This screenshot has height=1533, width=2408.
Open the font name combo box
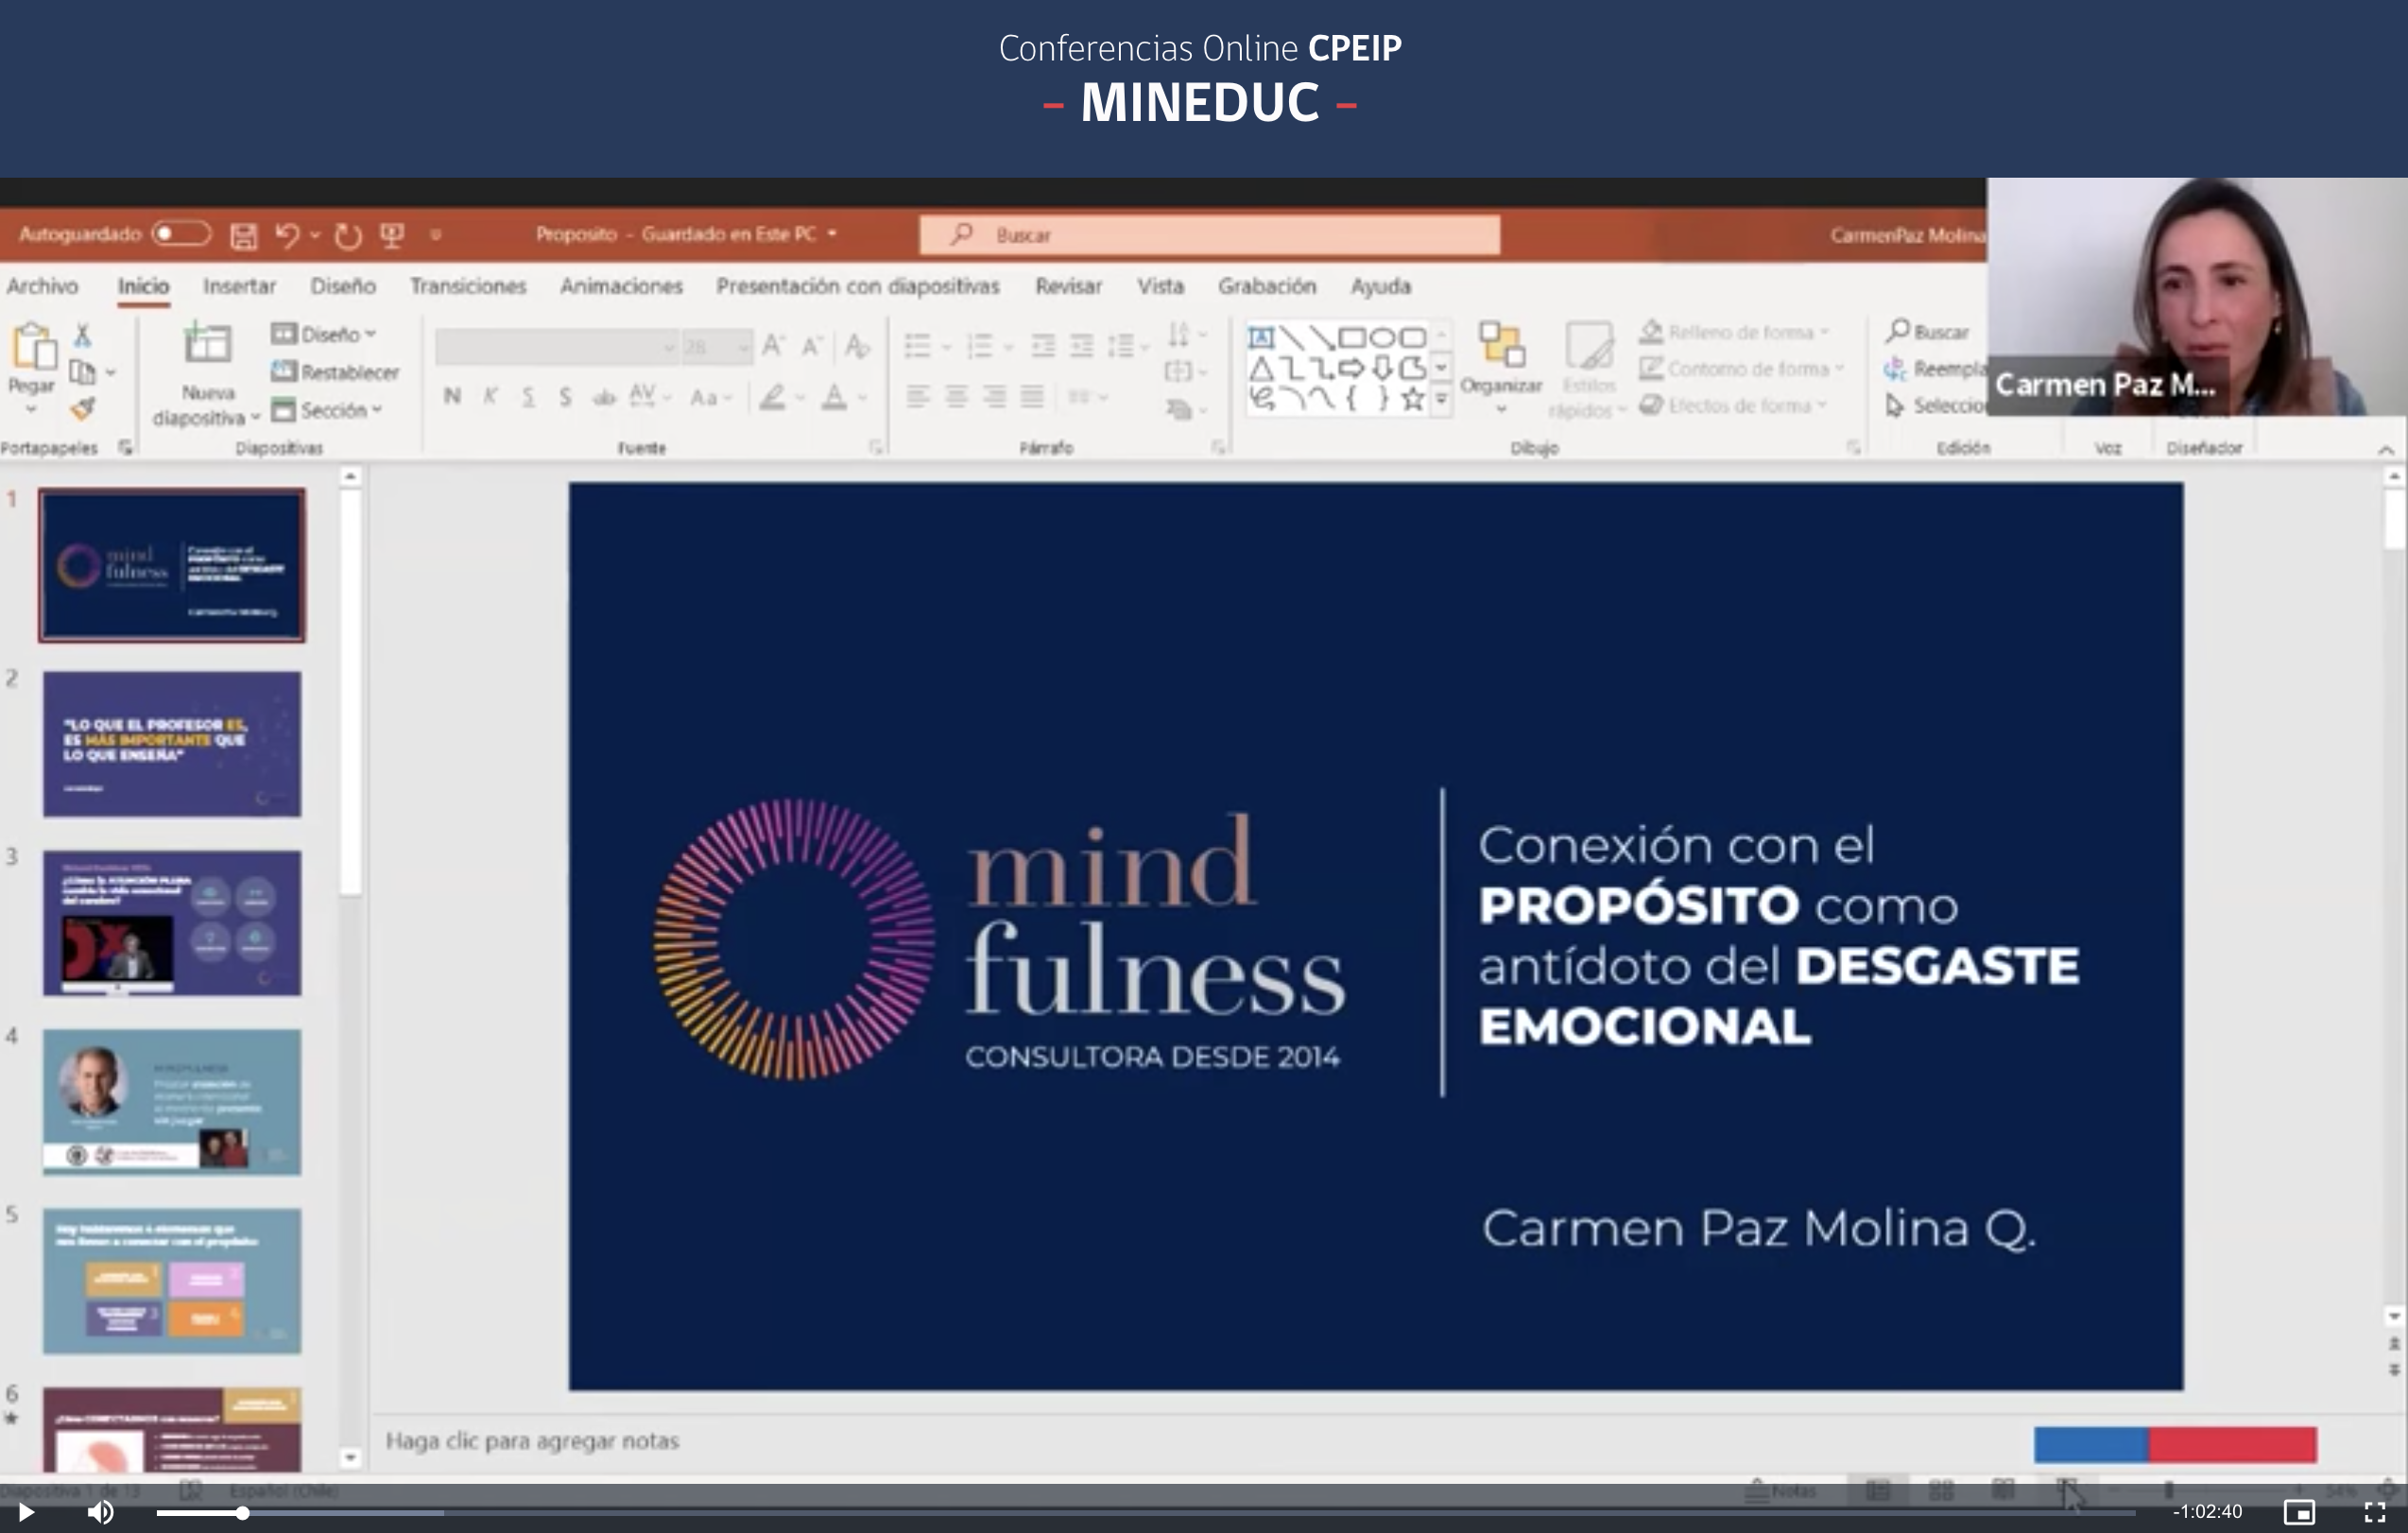point(556,347)
